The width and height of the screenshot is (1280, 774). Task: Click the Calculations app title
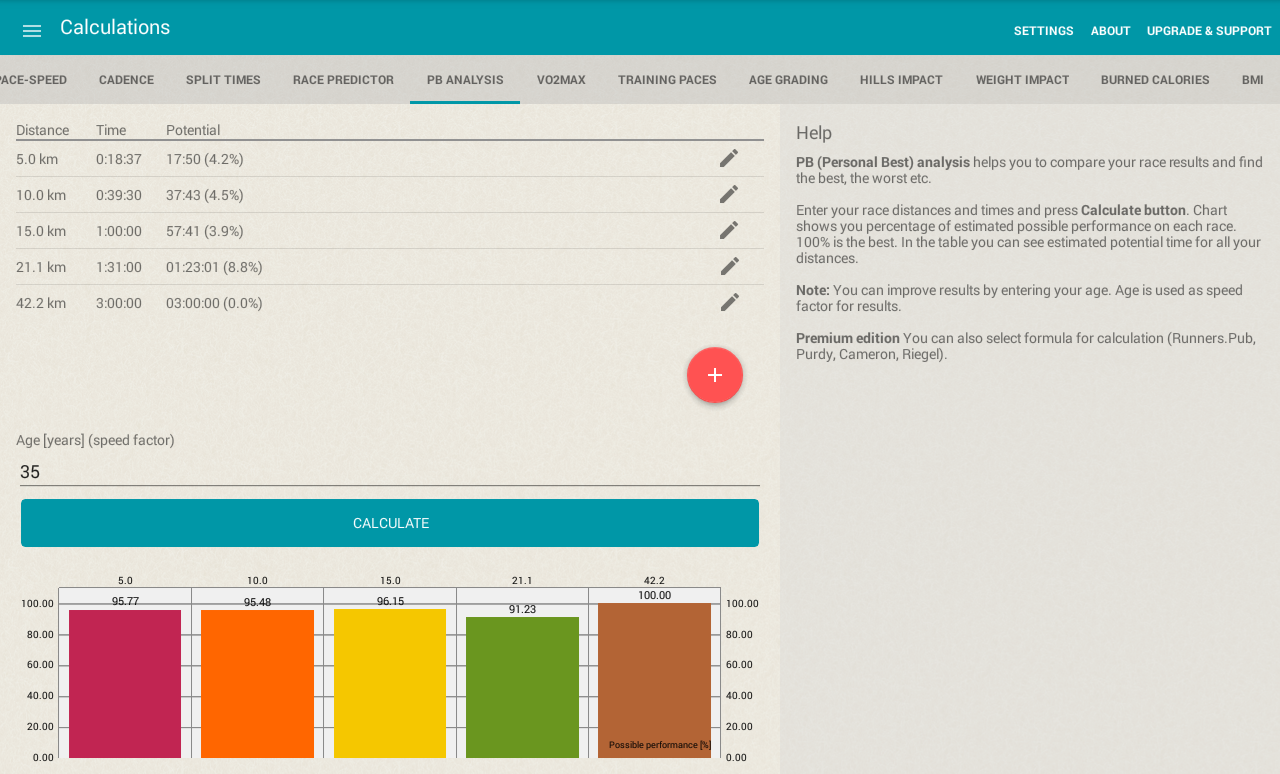(x=115, y=28)
